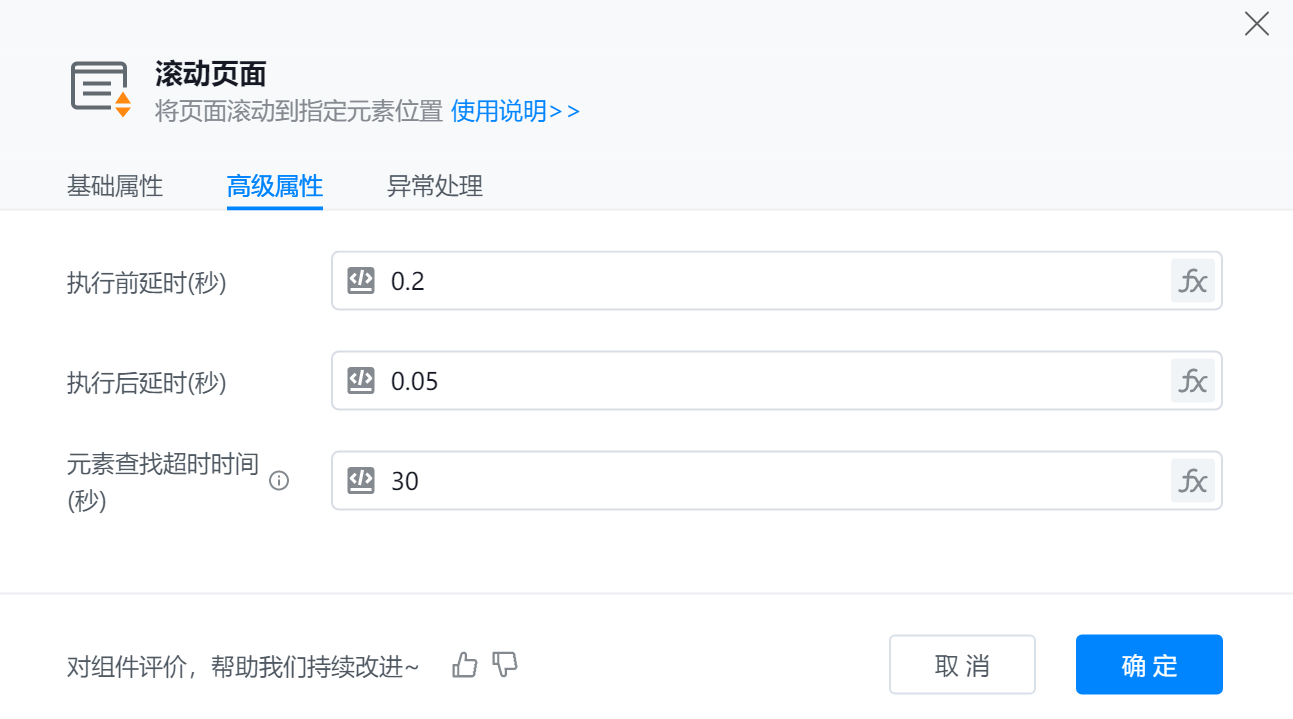Confirm with the 确定 button
This screenshot has height=719, width=1293.
pos(1149,665)
